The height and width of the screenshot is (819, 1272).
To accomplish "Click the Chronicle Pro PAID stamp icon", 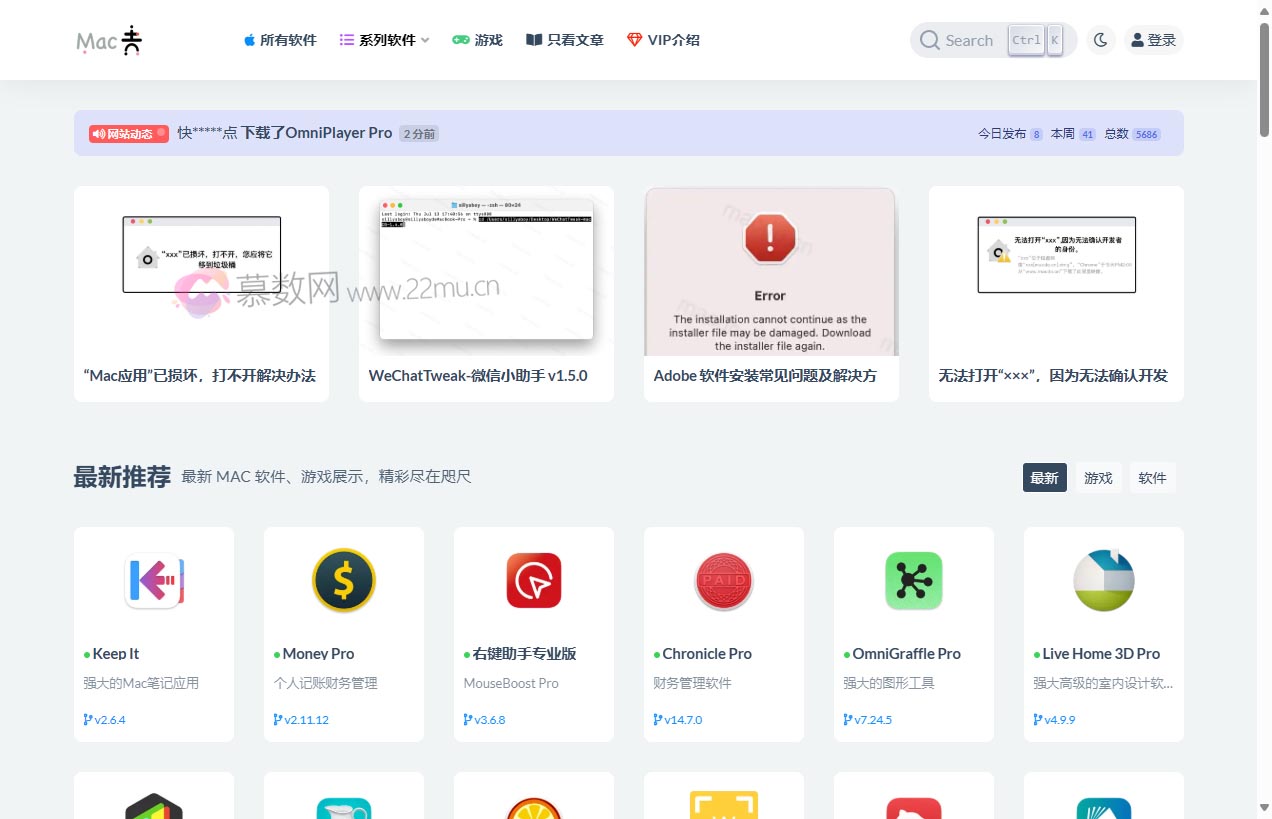I will 723,580.
